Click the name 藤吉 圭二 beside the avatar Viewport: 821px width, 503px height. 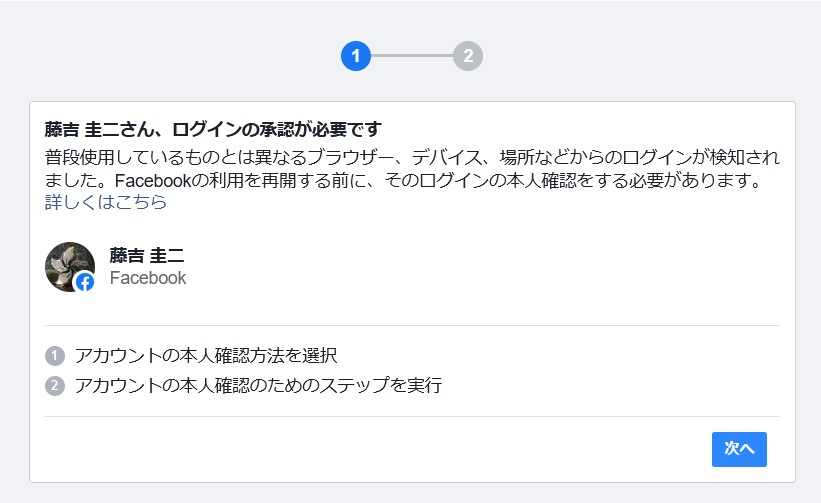(x=147, y=255)
